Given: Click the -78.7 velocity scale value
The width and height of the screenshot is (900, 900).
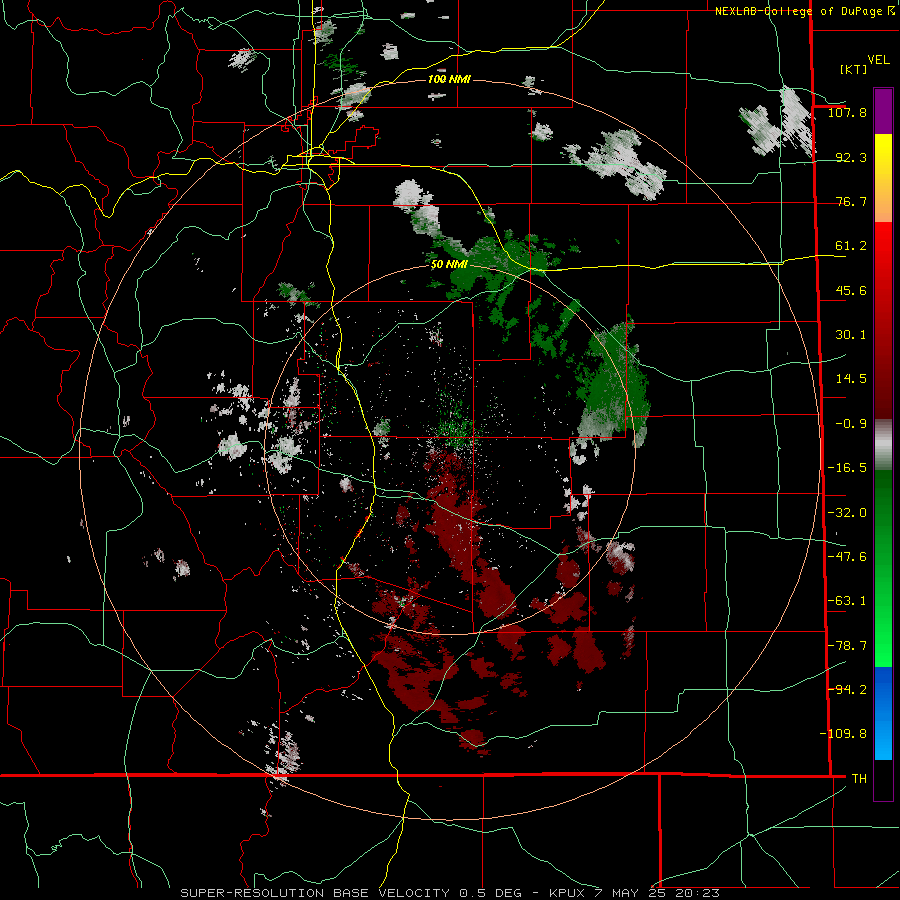Looking at the screenshot, I should (x=847, y=646).
